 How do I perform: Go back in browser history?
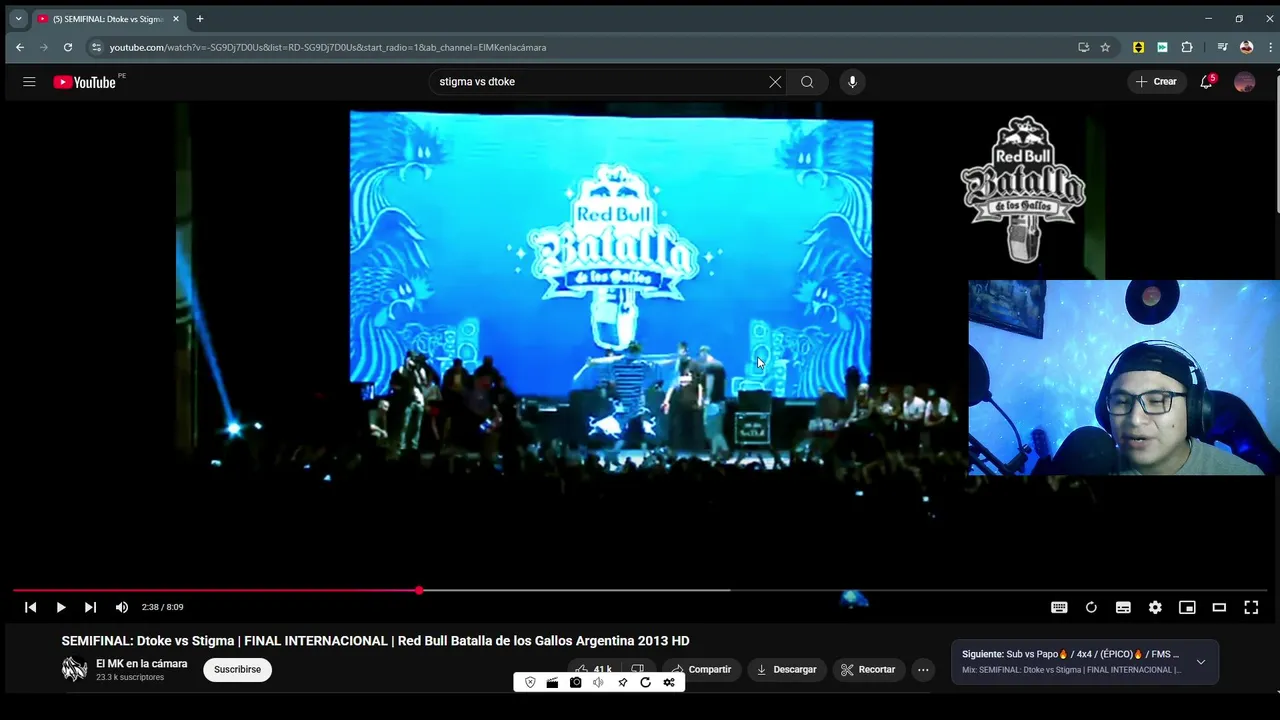(19, 47)
